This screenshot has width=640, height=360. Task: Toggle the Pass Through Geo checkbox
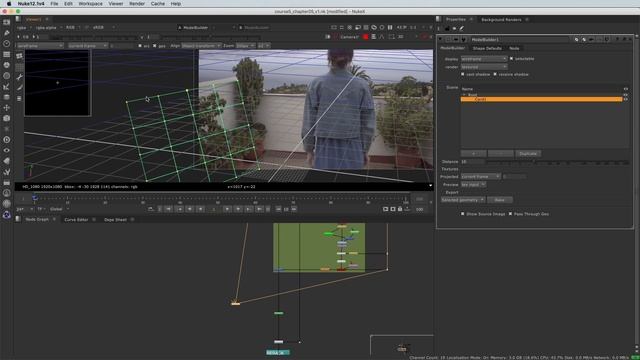[510, 214]
